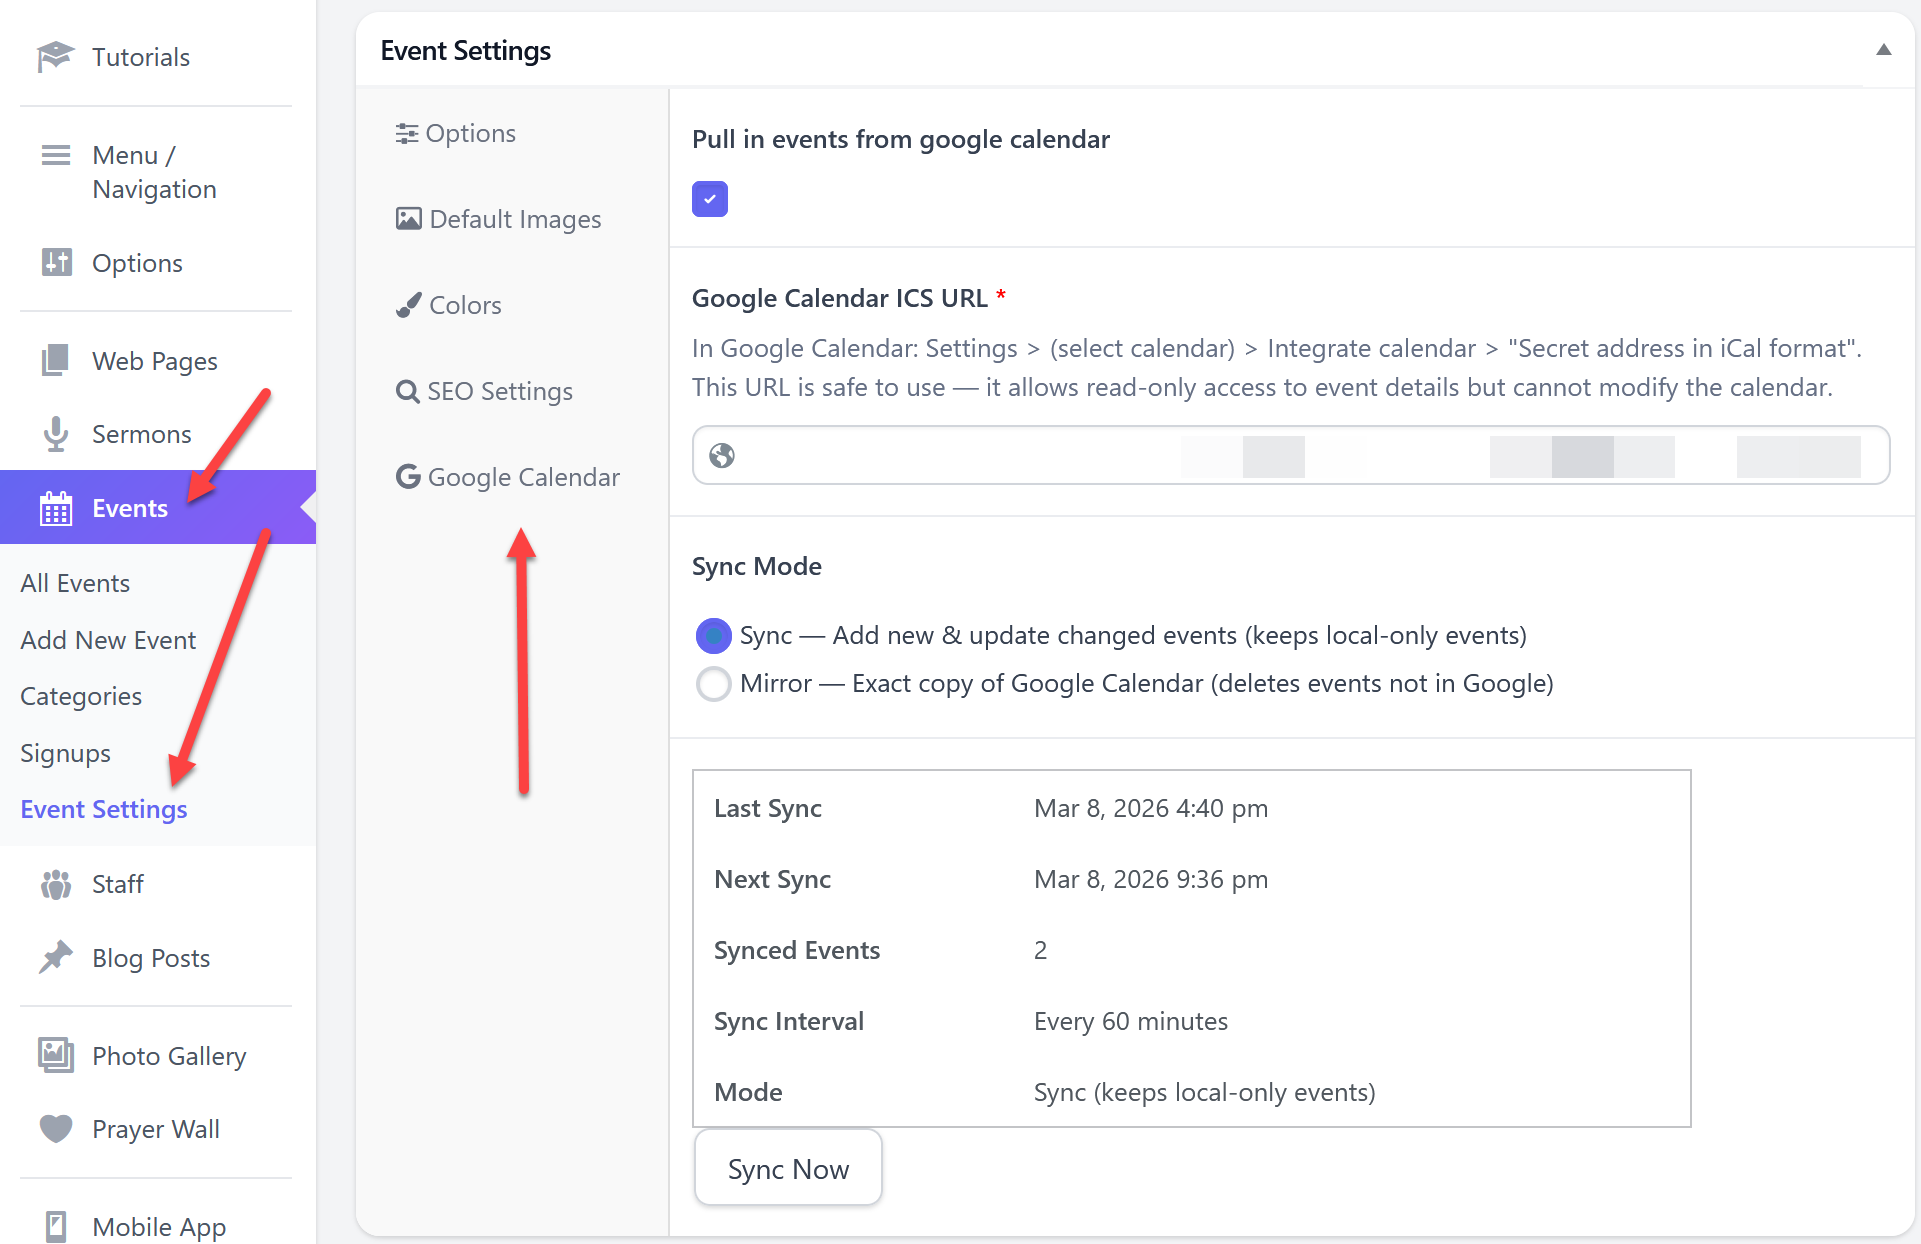Click the Blog Posts pushpin icon
The width and height of the screenshot is (1921, 1244).
[x=56, y=958]
